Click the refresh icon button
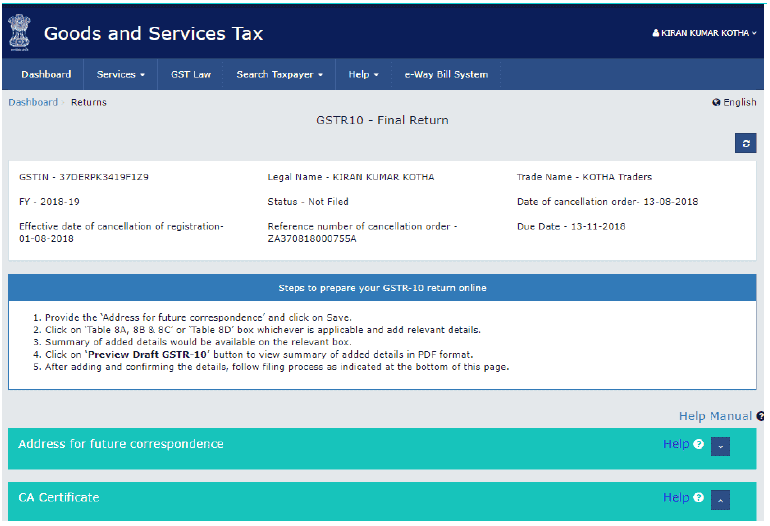This screenshot has height=526, width=770. 745,143
